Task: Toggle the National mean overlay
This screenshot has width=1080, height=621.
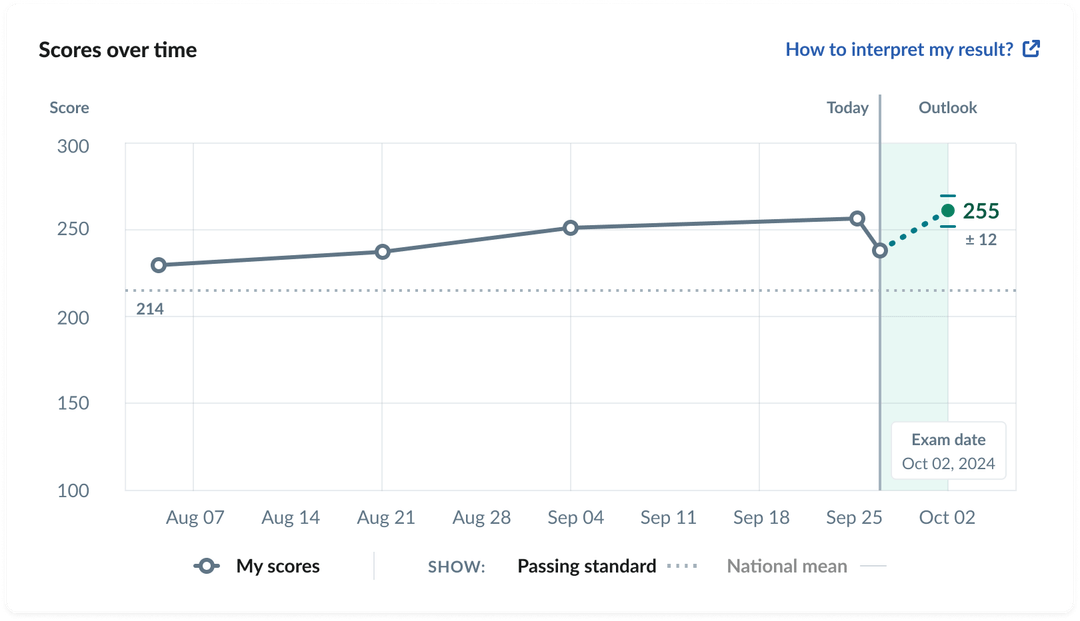Action: (x=786, y=566)
